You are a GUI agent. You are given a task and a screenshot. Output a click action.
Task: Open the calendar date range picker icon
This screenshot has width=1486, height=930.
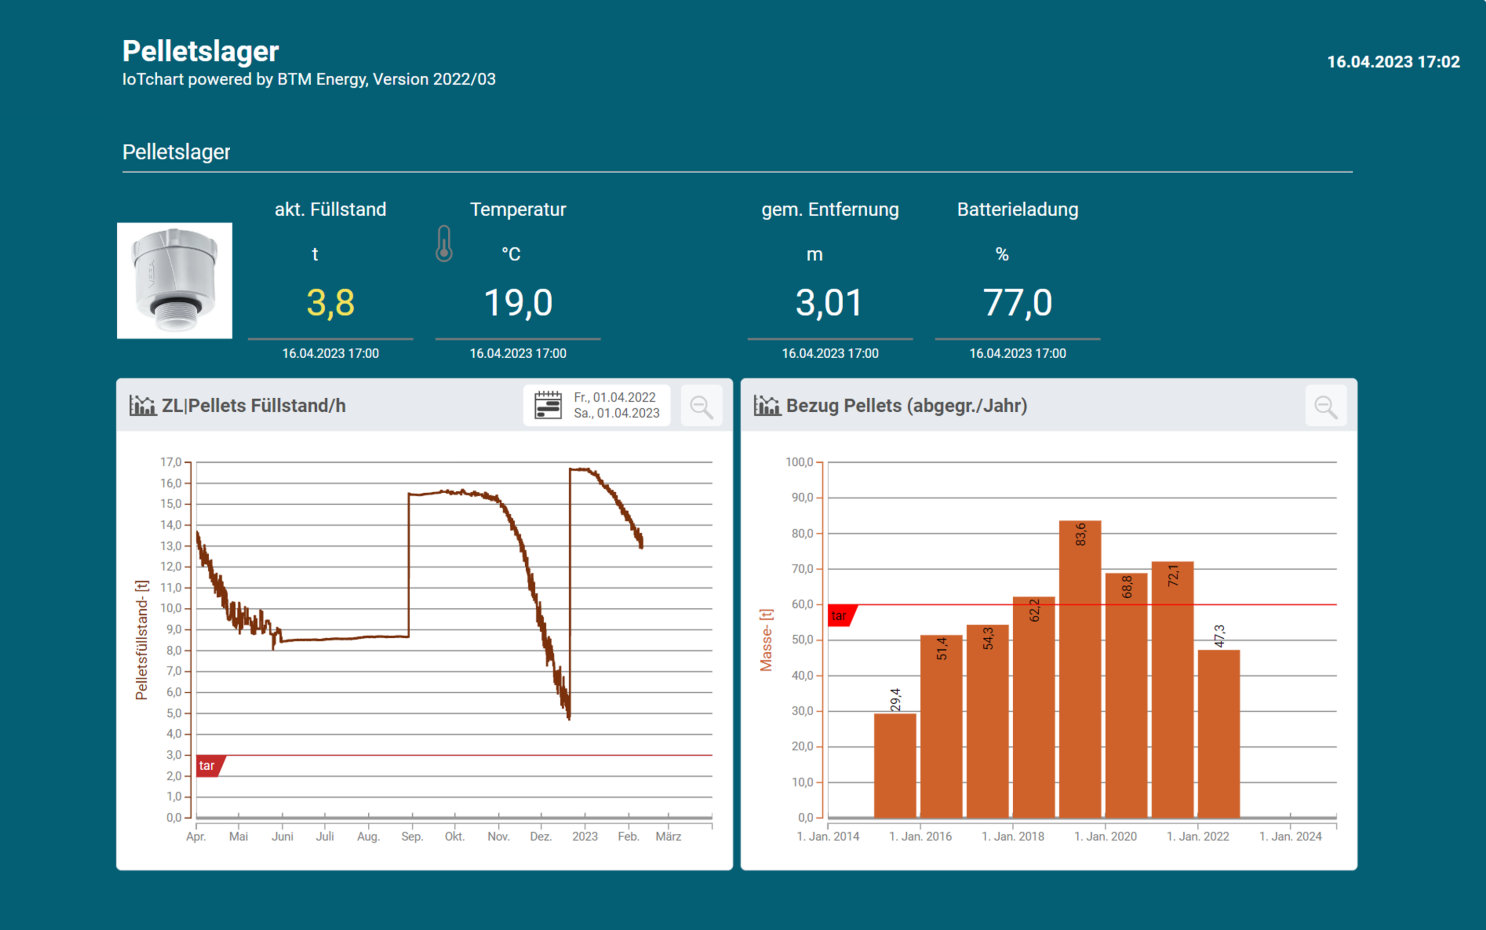[548, 405]
